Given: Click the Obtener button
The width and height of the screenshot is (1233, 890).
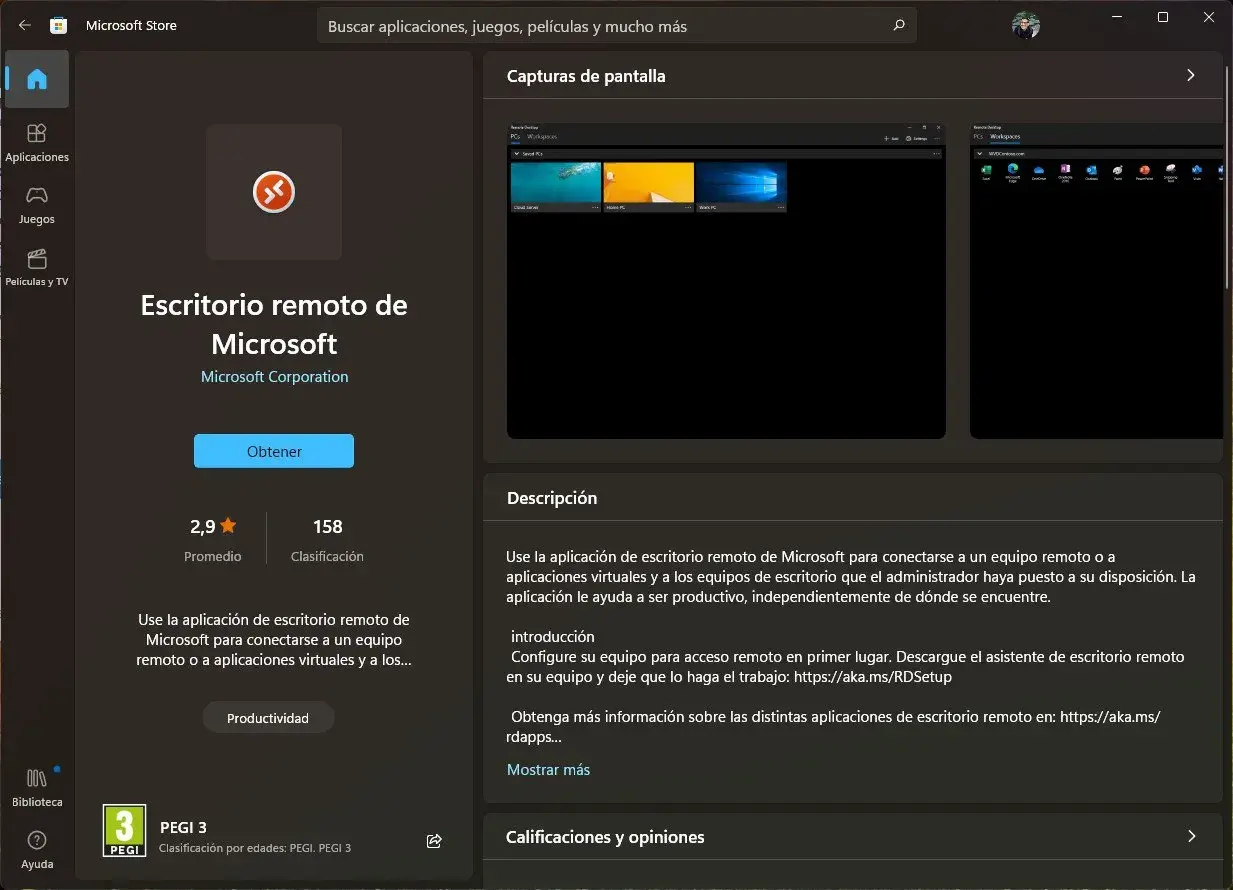Looking at the screenshot, I should [274, 451].
